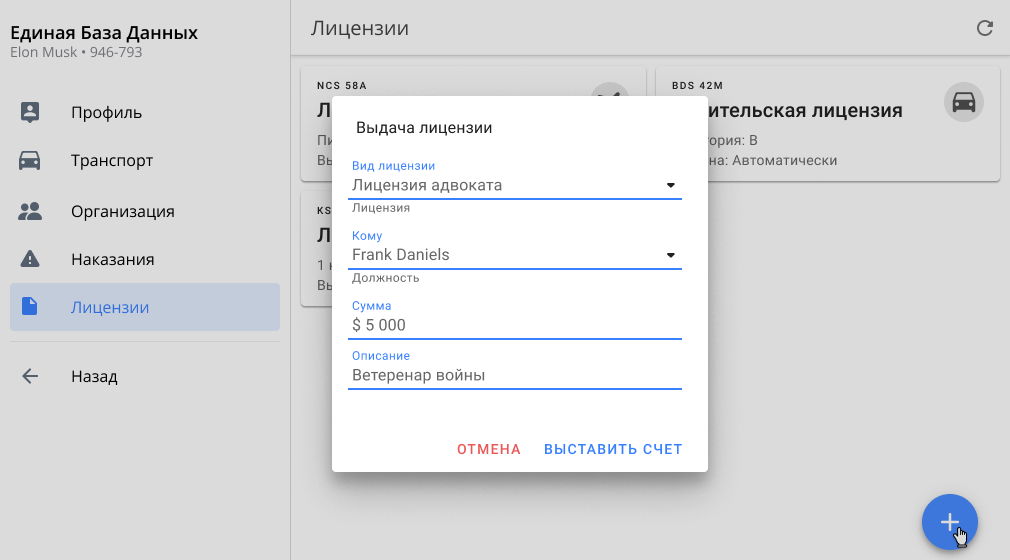Go to Наказания section
Screen dimensions: 1010x560
click(x=112, y=259)
